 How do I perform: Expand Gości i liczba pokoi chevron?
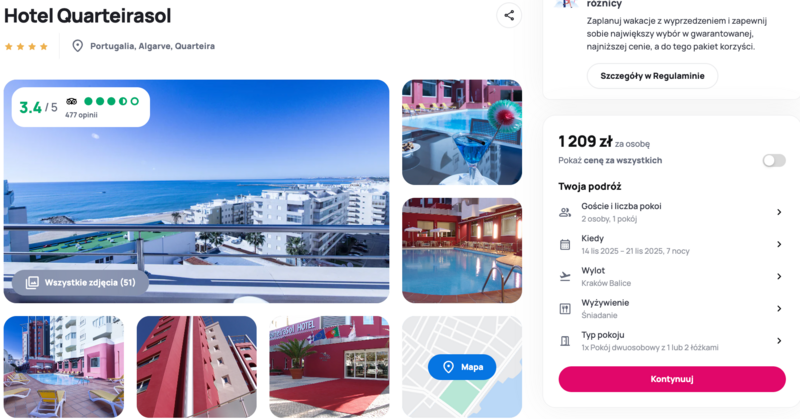coord(779,212)
